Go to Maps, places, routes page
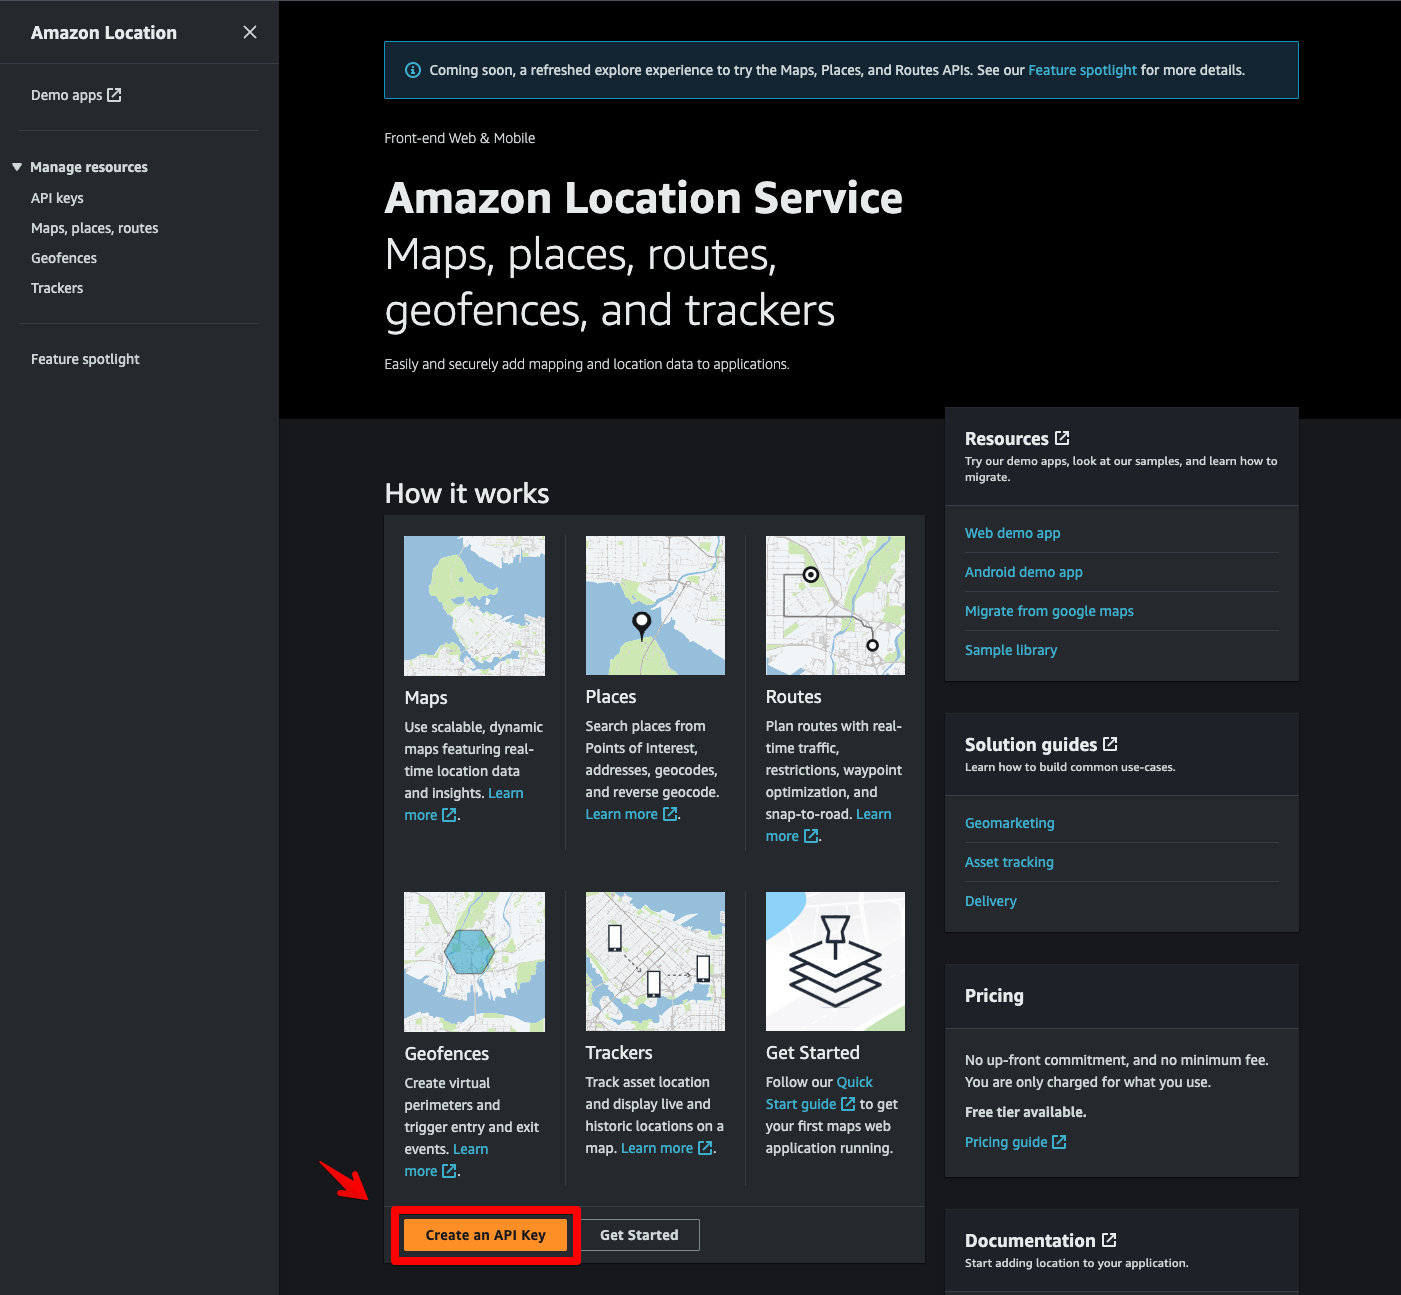The width and height of the screenshot is (1401, 1295). click(x=95, y=228)
